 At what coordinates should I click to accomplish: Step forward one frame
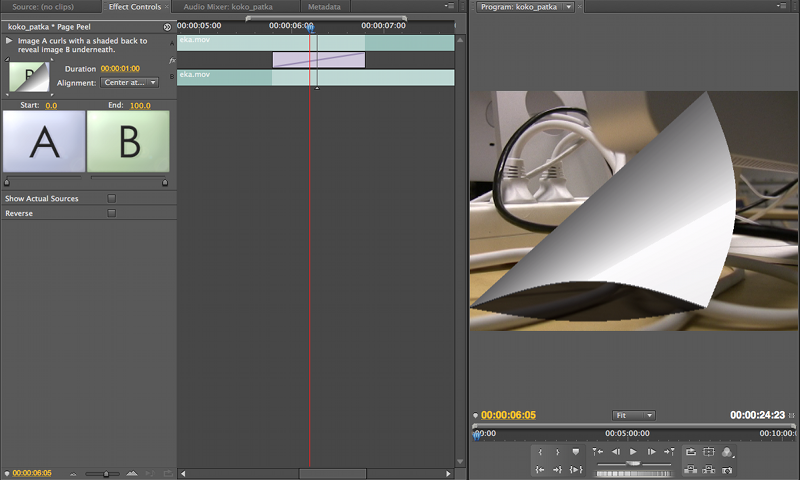click(652, 452)
